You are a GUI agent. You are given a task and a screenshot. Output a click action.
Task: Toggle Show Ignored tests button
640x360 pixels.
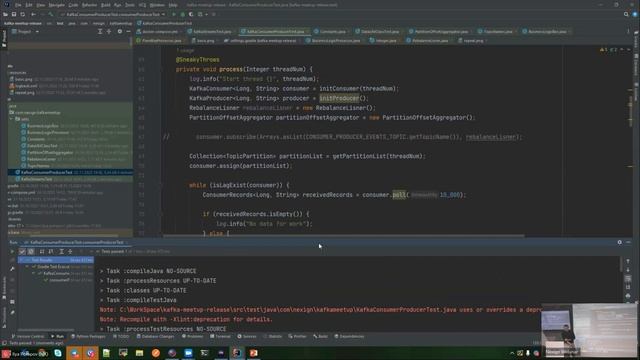click(x=31, y=251)
